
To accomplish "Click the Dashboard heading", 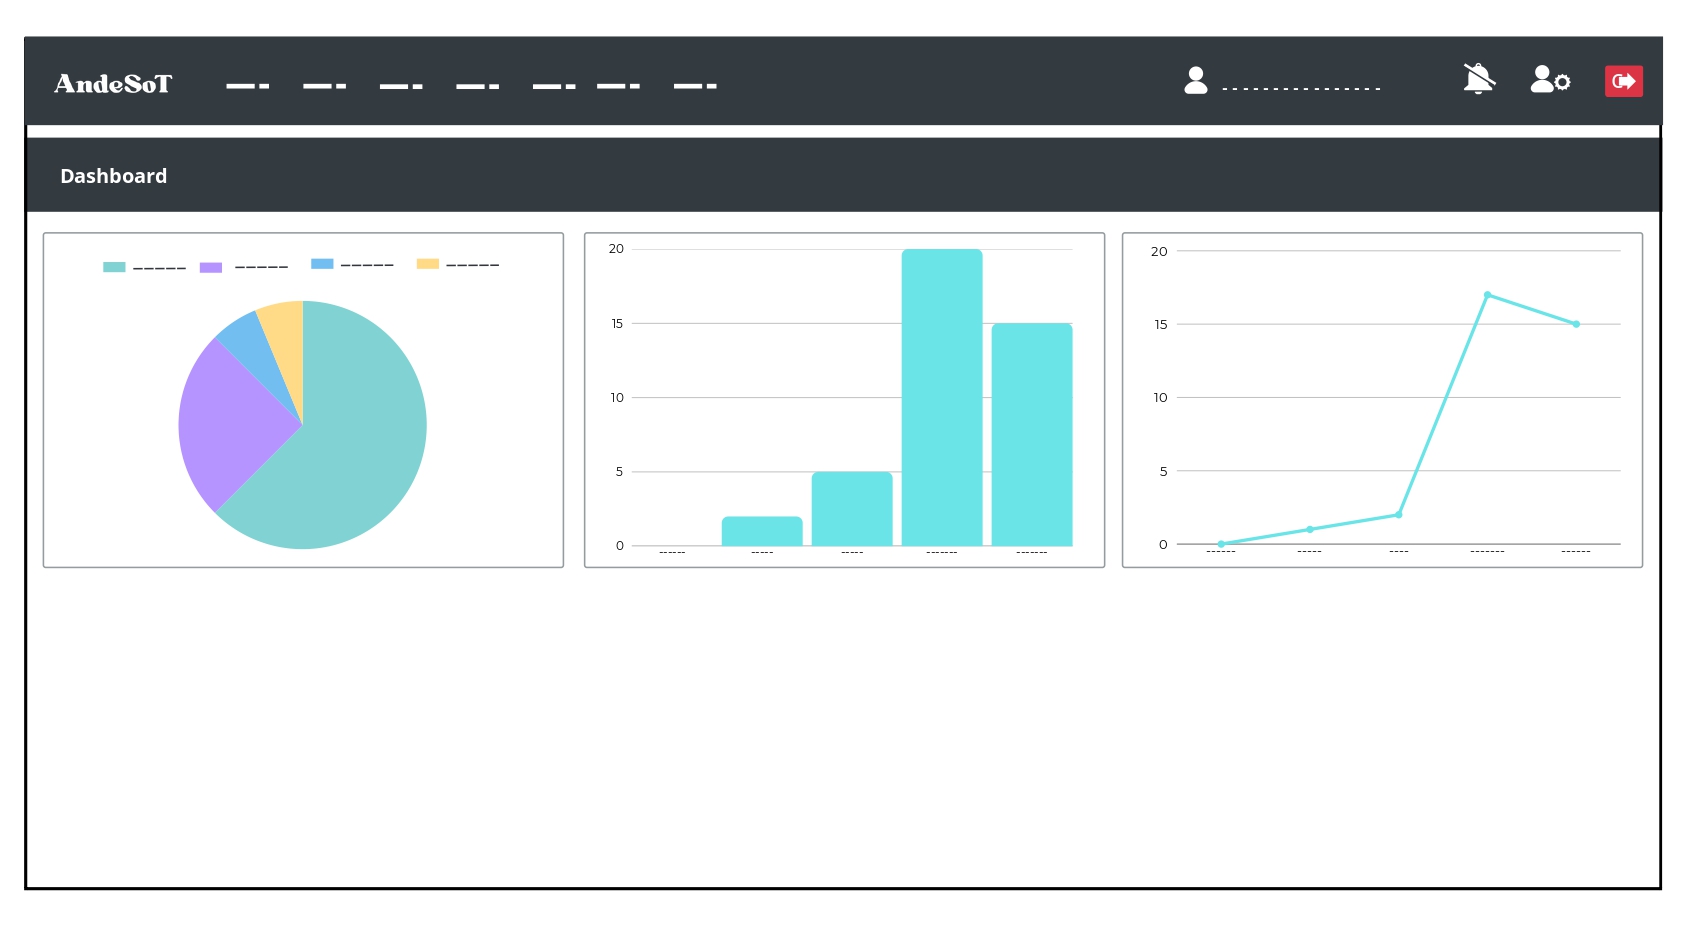I will coord(114,176).
